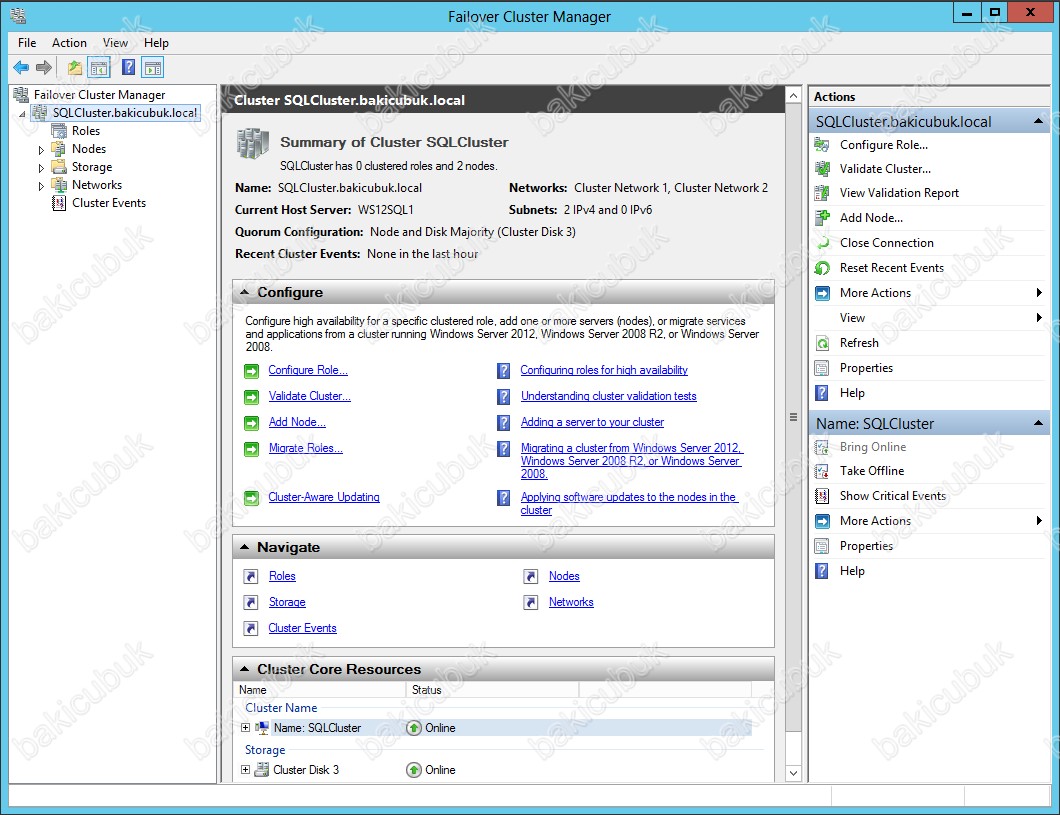Click scroll down arrow of center pane
1060x815 pixels.
click(794, 773)
